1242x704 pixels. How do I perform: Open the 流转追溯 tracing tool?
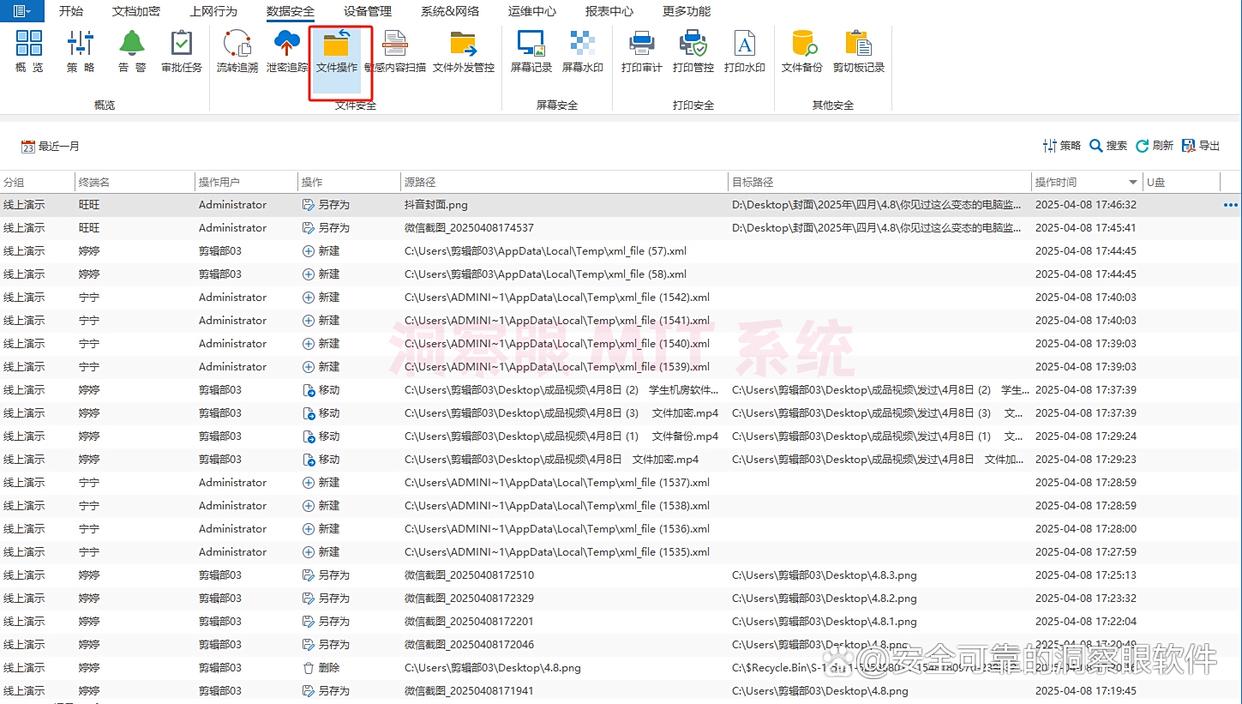(237, 50)
